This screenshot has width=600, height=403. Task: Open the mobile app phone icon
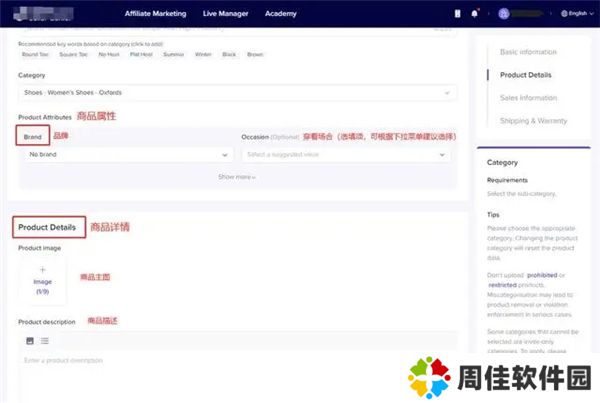458,13
